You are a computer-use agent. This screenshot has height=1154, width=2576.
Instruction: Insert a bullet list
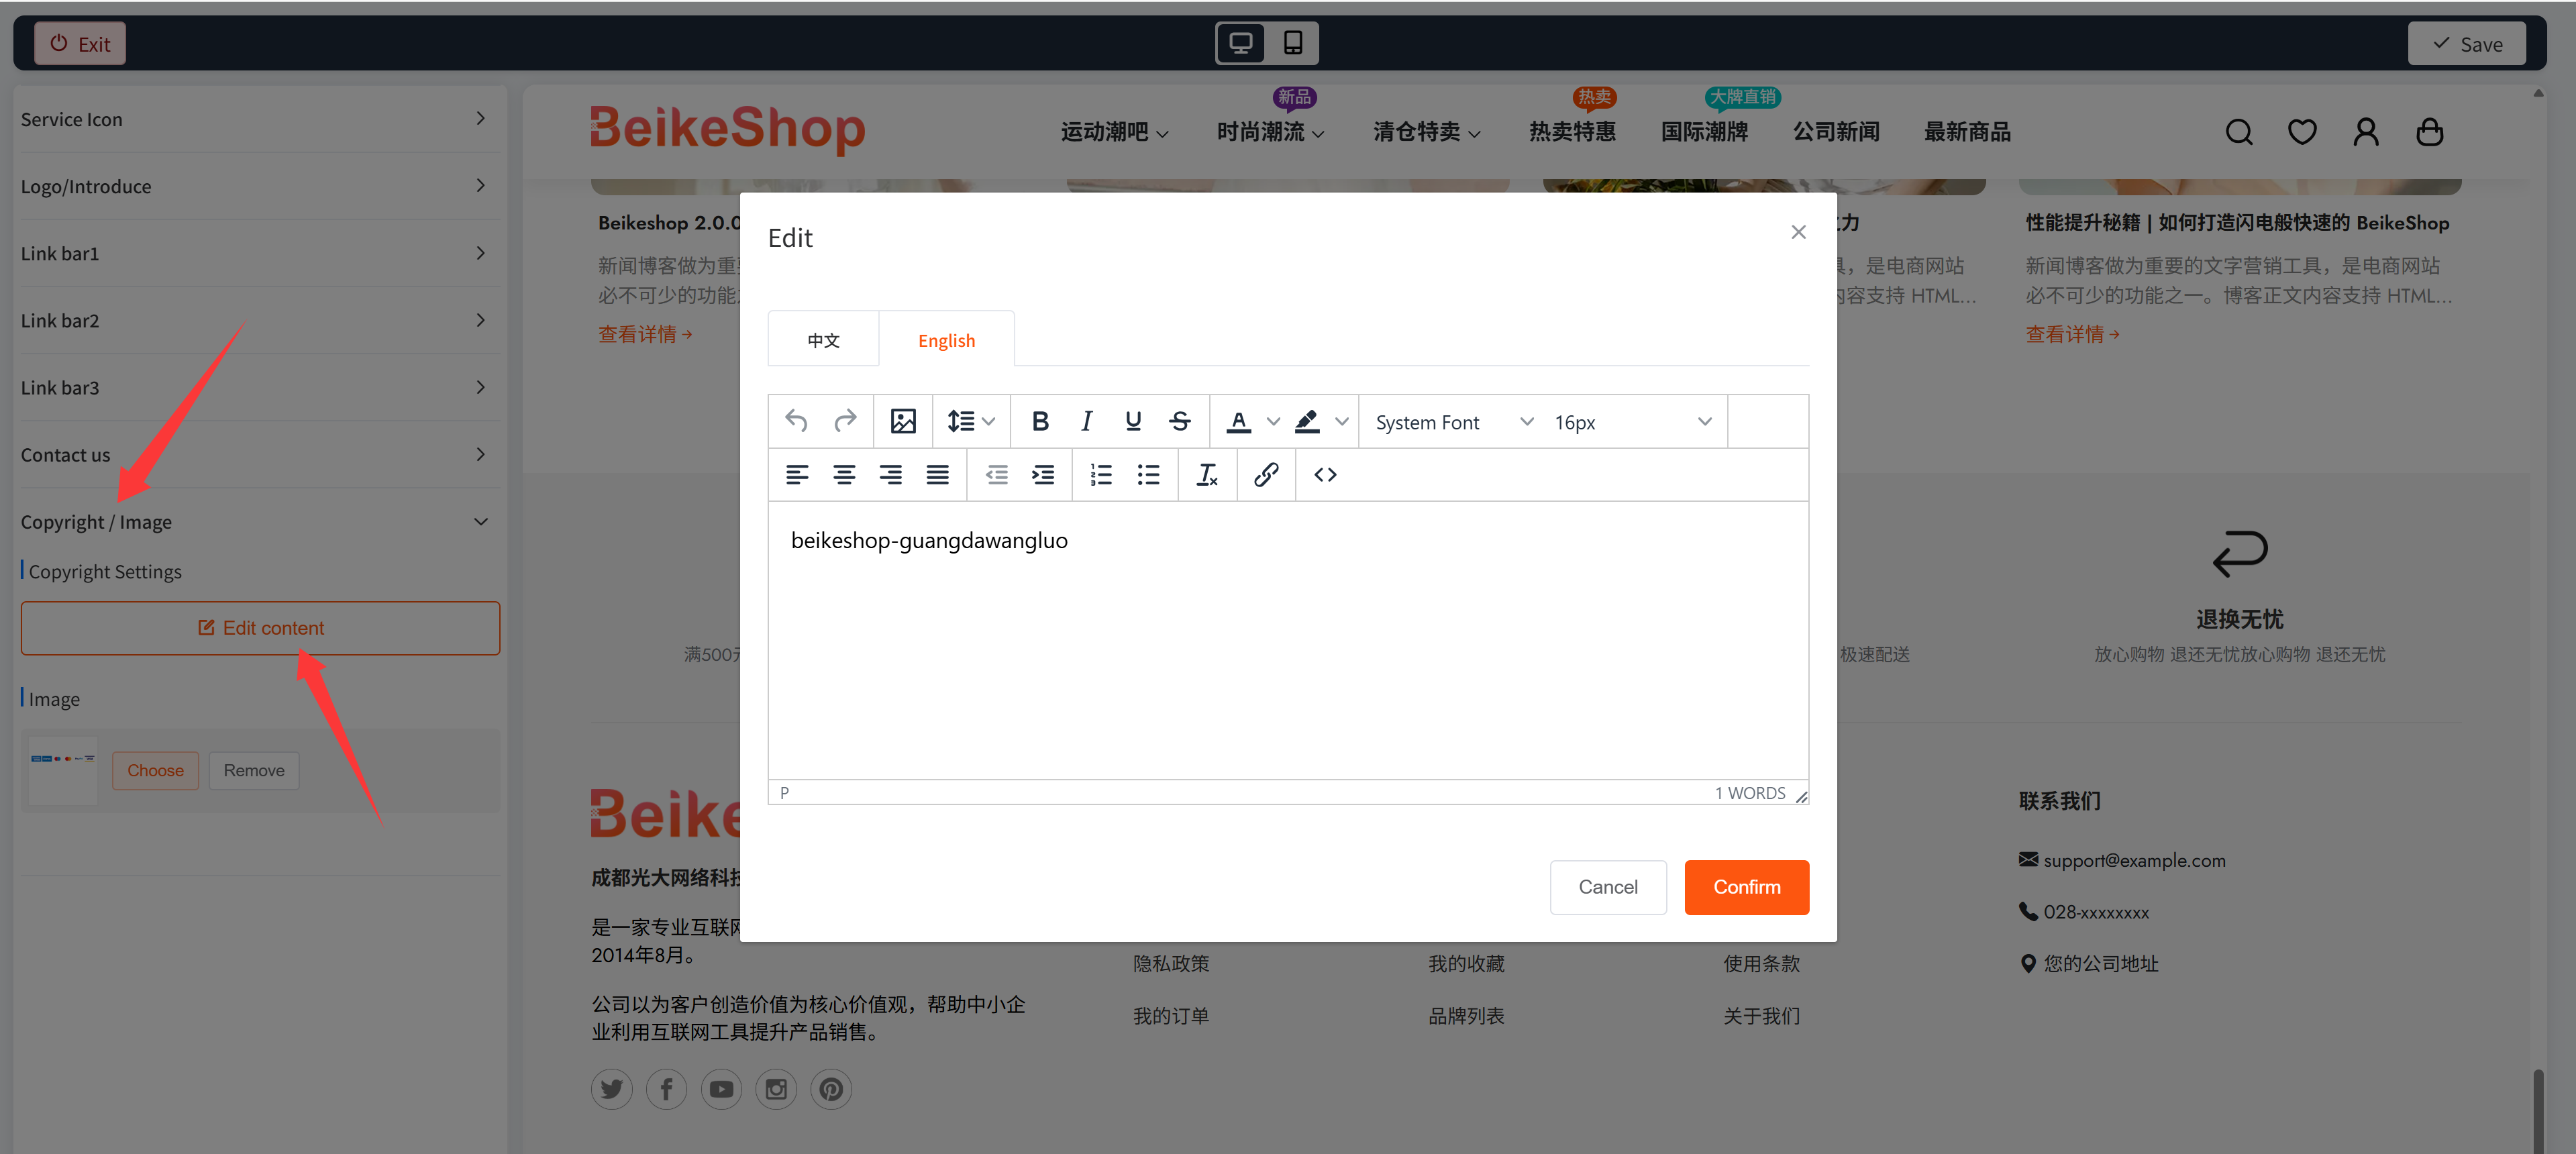(1148, 475)
